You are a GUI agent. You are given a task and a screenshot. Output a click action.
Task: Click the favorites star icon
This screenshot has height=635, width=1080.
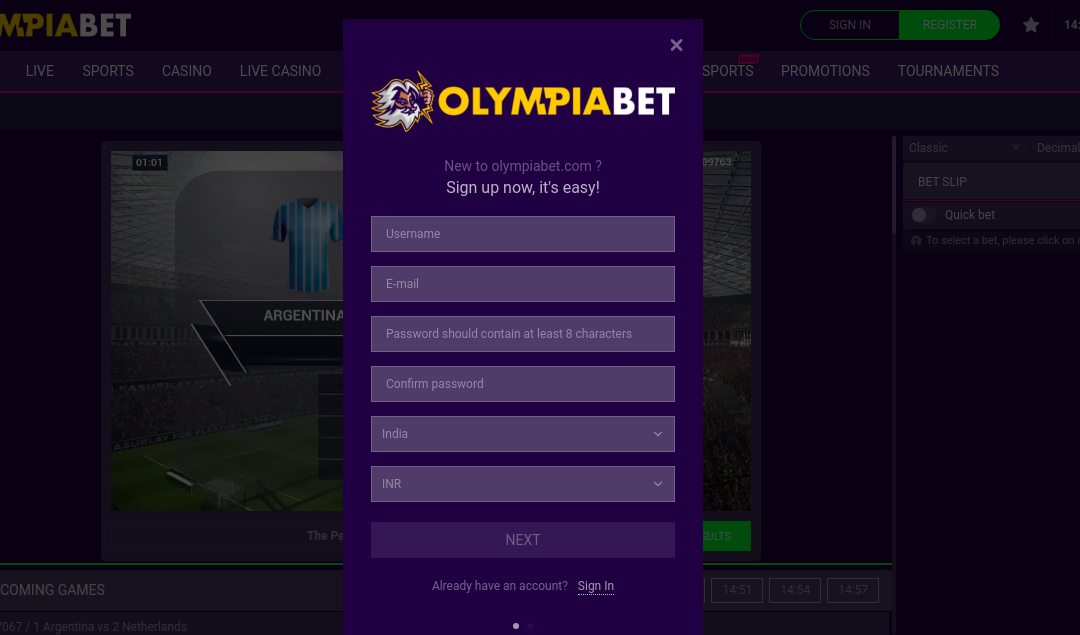coord(1030,25)
